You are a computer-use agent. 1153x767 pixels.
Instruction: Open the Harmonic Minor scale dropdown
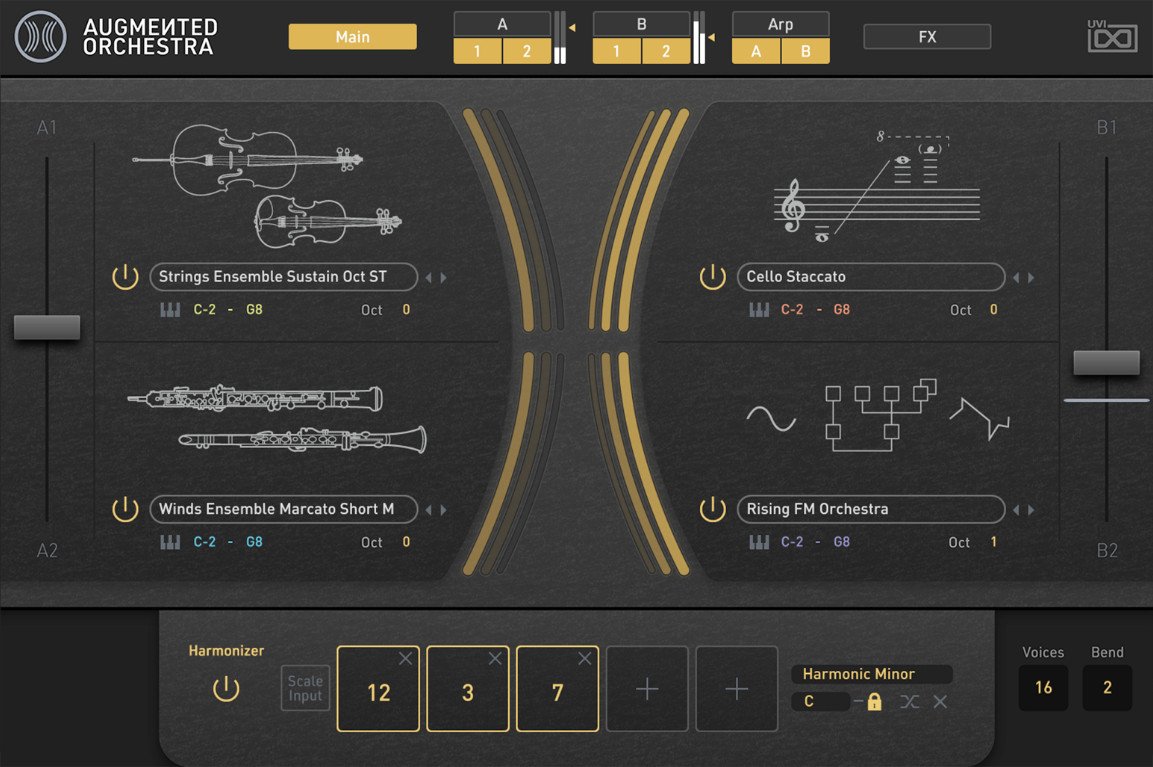point(871,674)
